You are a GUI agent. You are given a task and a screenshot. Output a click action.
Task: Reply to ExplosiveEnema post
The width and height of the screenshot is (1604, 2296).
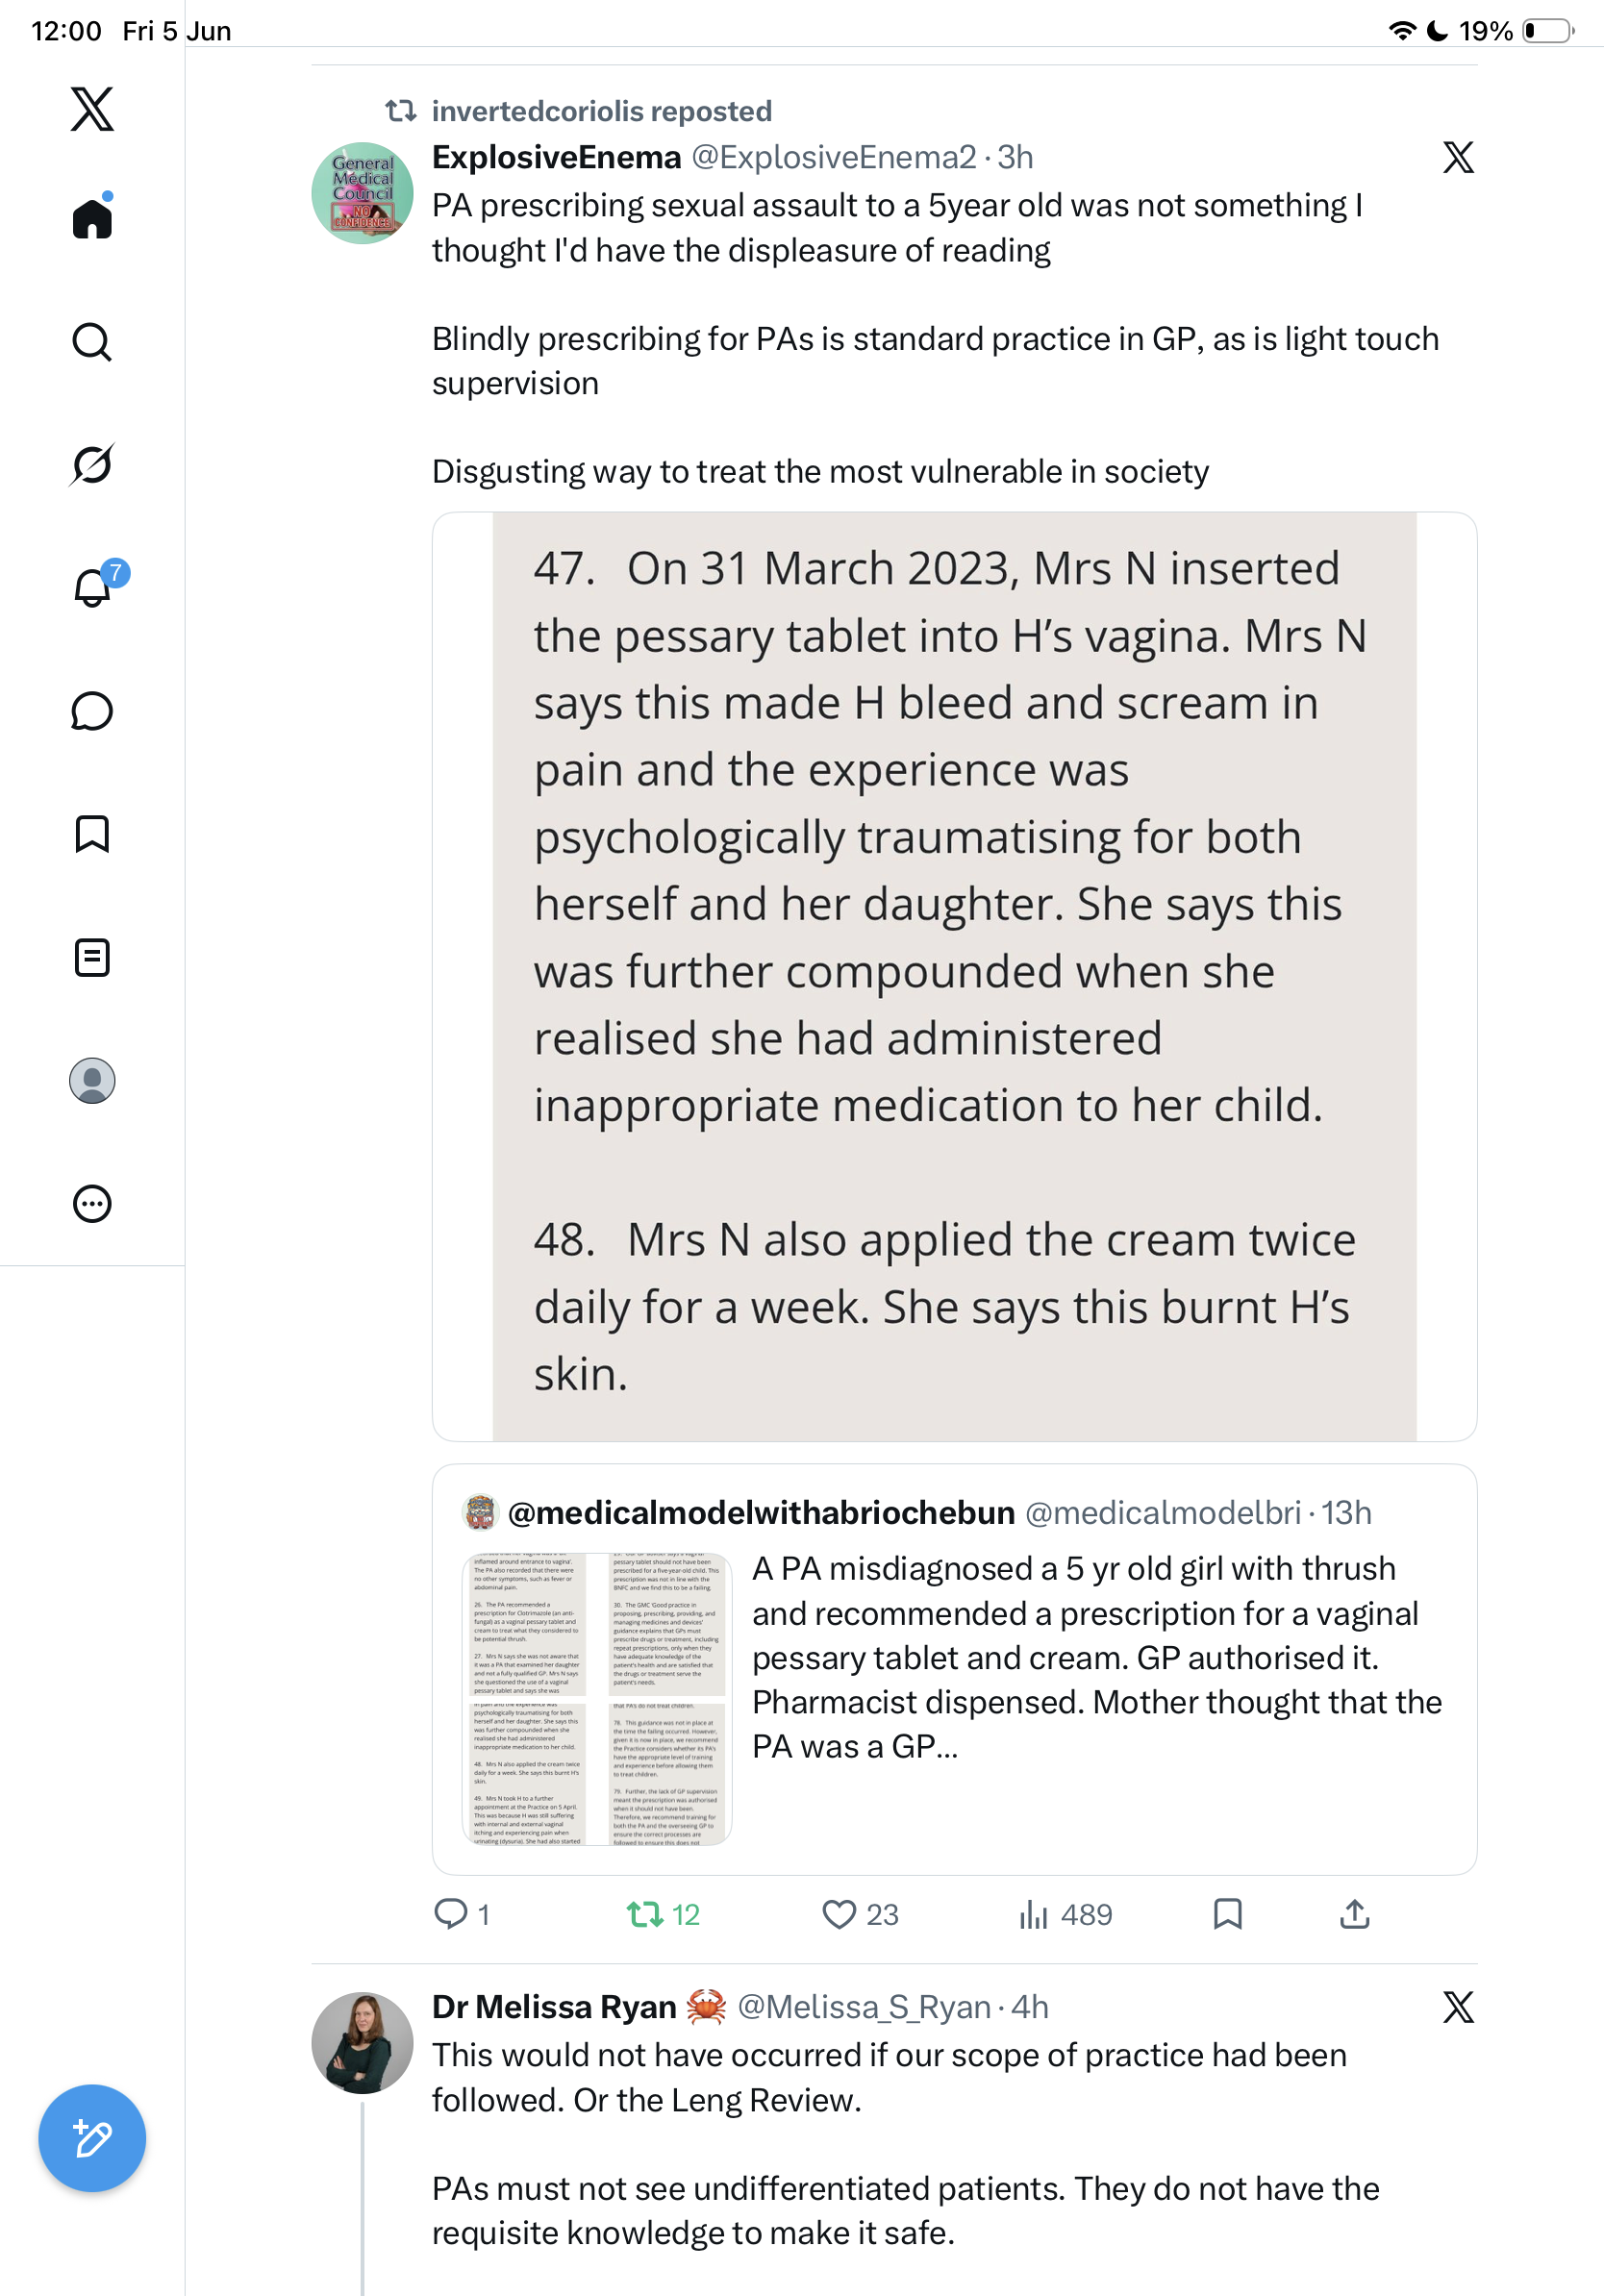pyautogui.click(x=461, y=1914)
